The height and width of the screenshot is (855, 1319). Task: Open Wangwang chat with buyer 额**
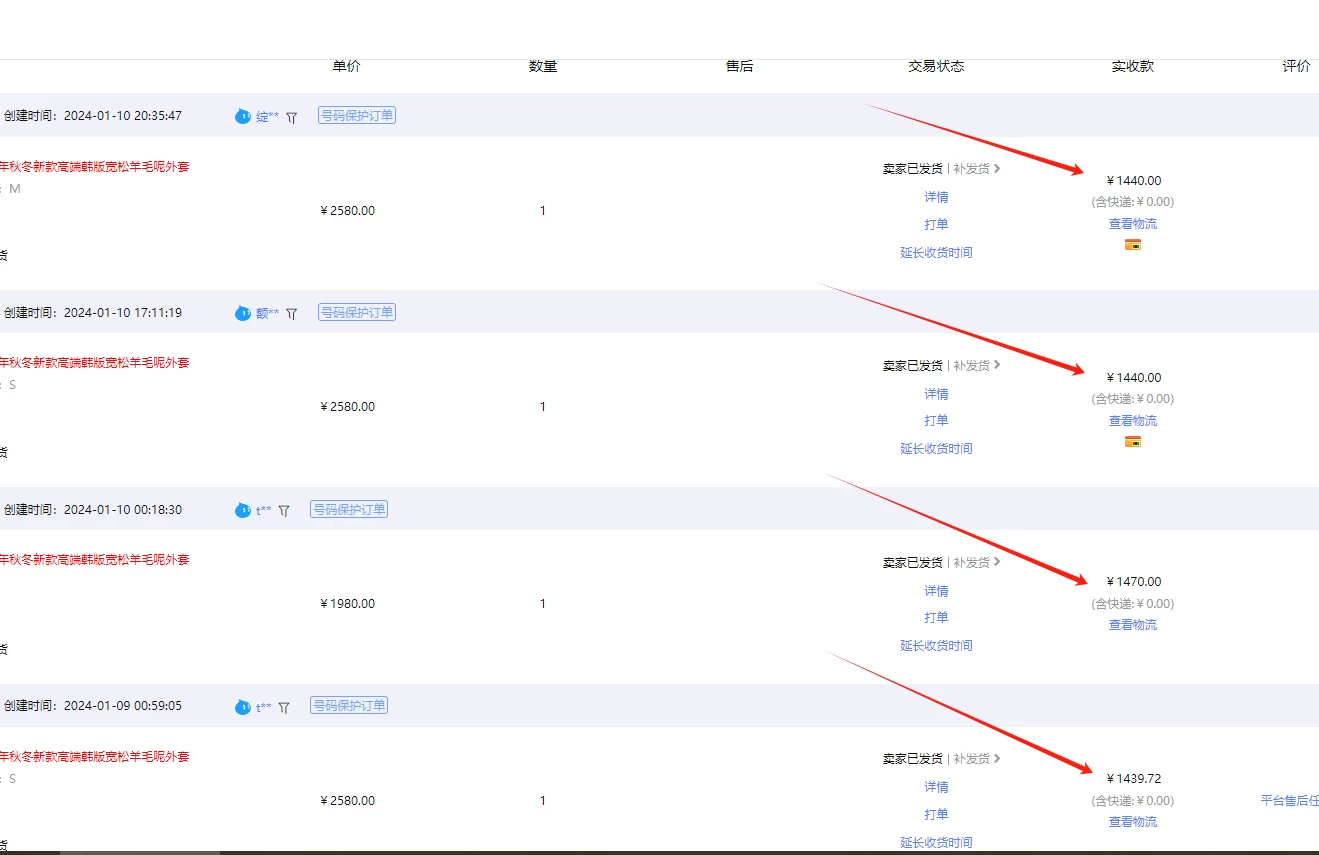click(x=242, y=312)
